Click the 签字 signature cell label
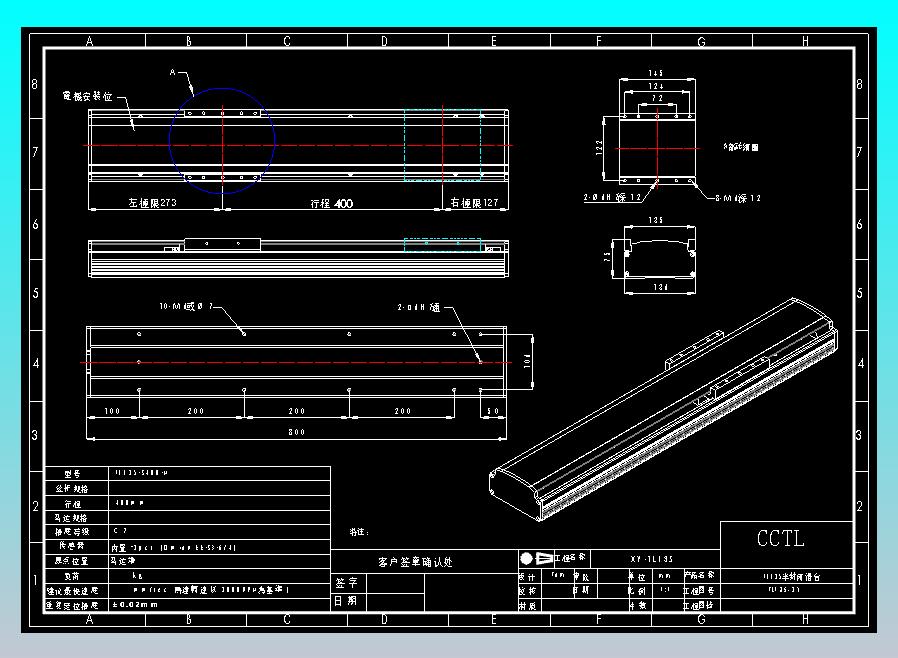The image size is (898, 658). pos(346,583)
